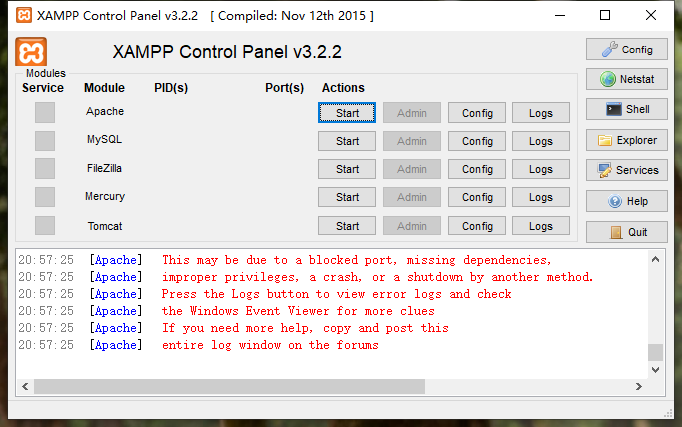This screenshot has height=427, width=682.
Task: Click the Tomcat Admin button
Action: (411, 226)
